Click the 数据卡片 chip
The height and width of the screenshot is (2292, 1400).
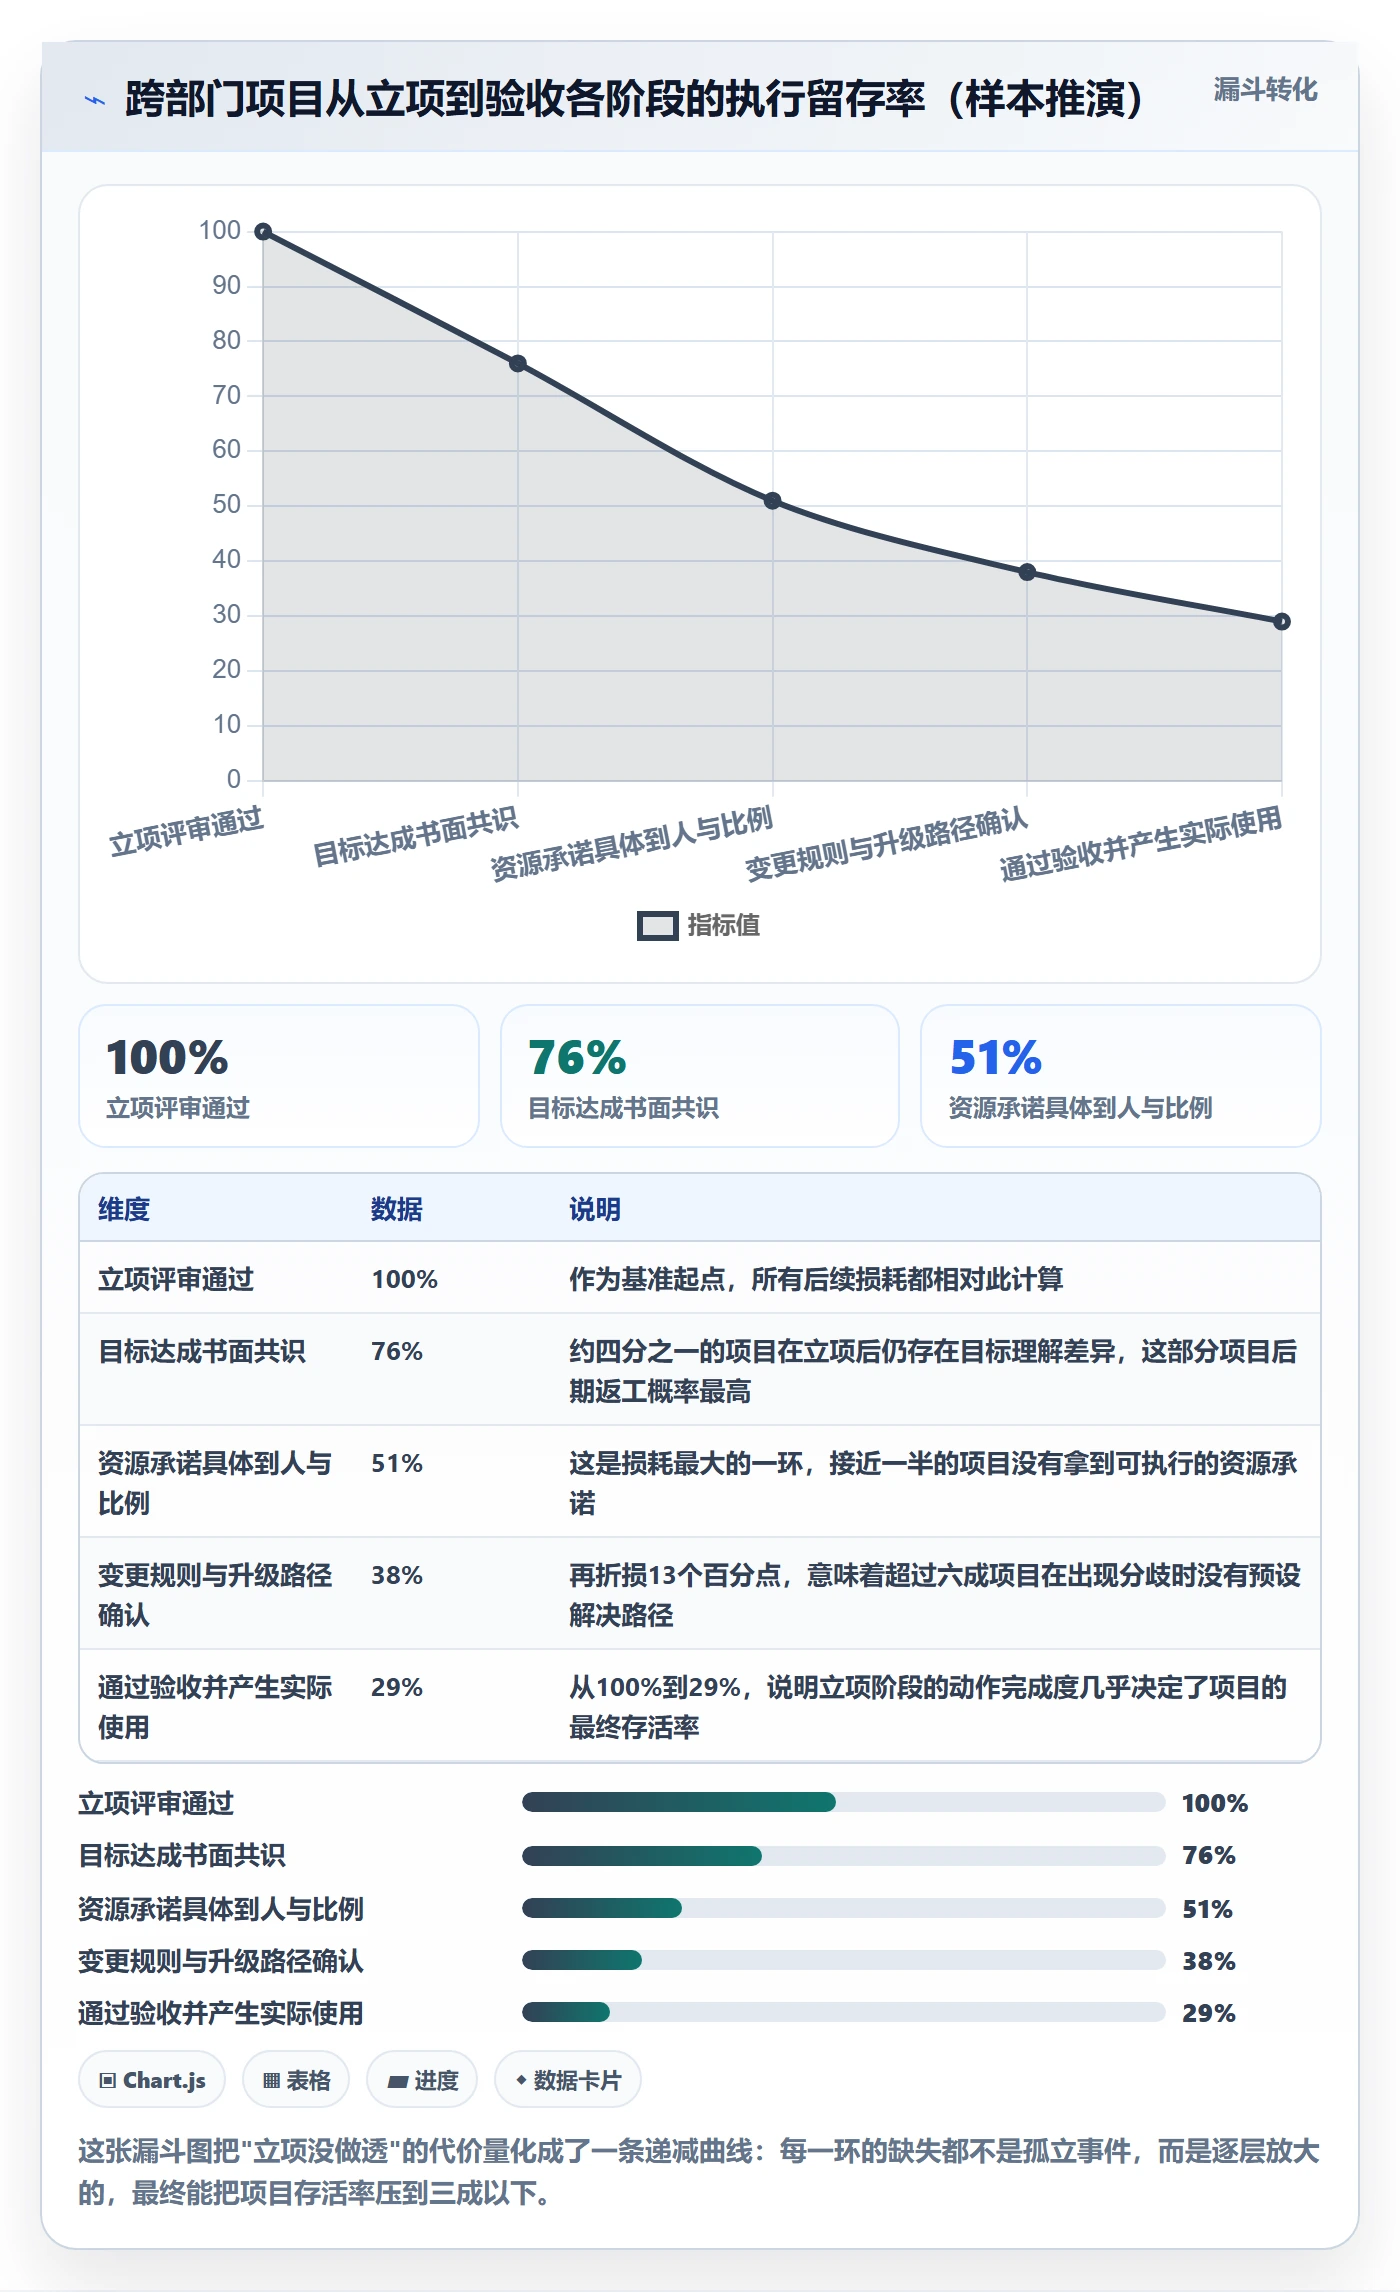[x=568, y=2080]
